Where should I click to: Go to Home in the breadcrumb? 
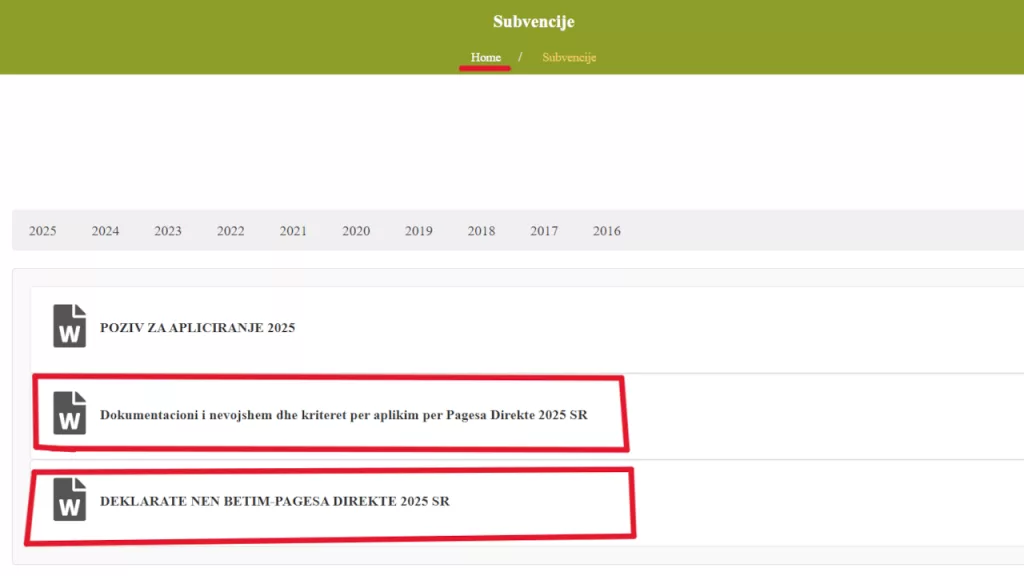pos(486,57)
